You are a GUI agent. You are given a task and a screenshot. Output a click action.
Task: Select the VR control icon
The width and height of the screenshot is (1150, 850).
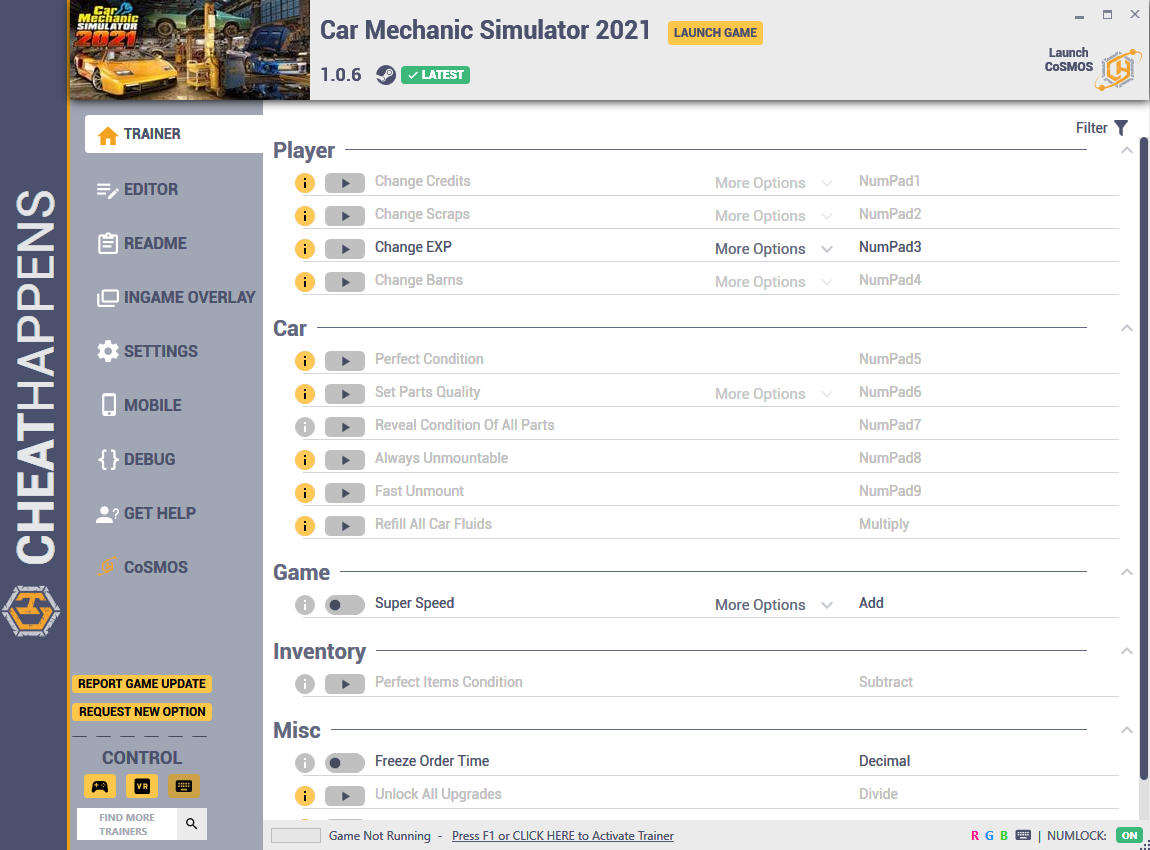coord(142,786)
